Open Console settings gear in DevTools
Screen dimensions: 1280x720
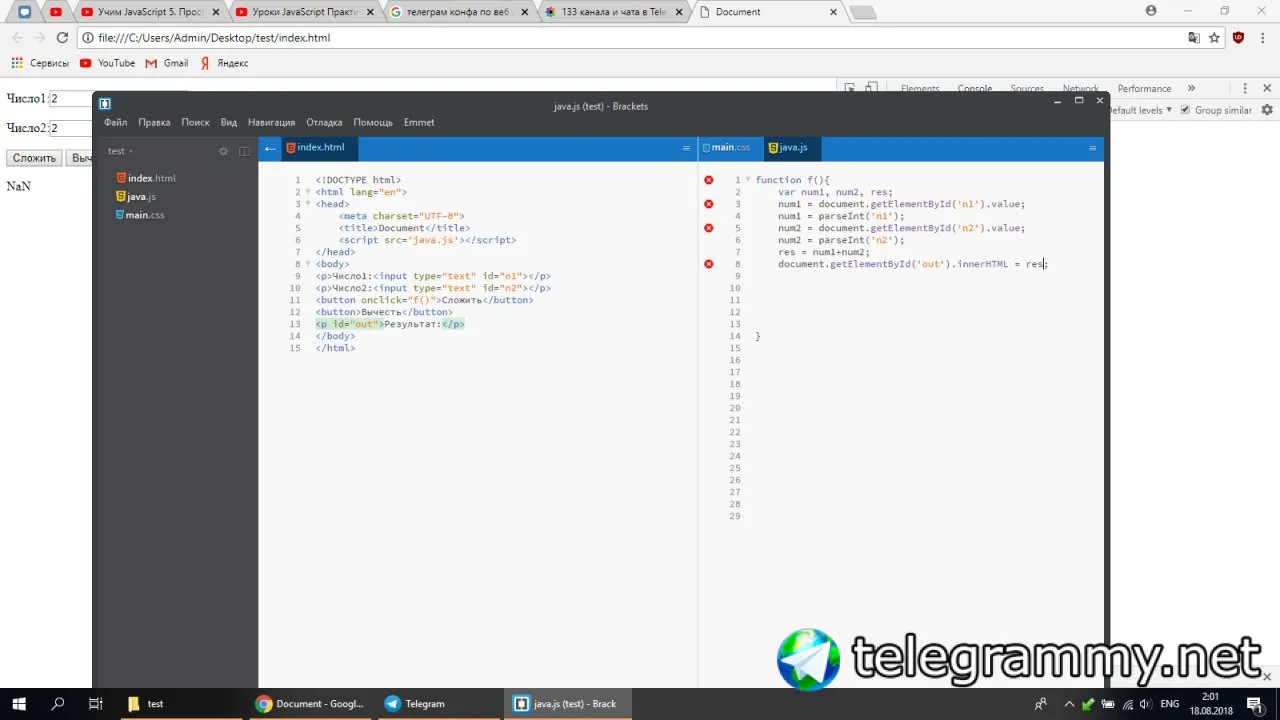pyautogui.click(x=1267, y=110)
